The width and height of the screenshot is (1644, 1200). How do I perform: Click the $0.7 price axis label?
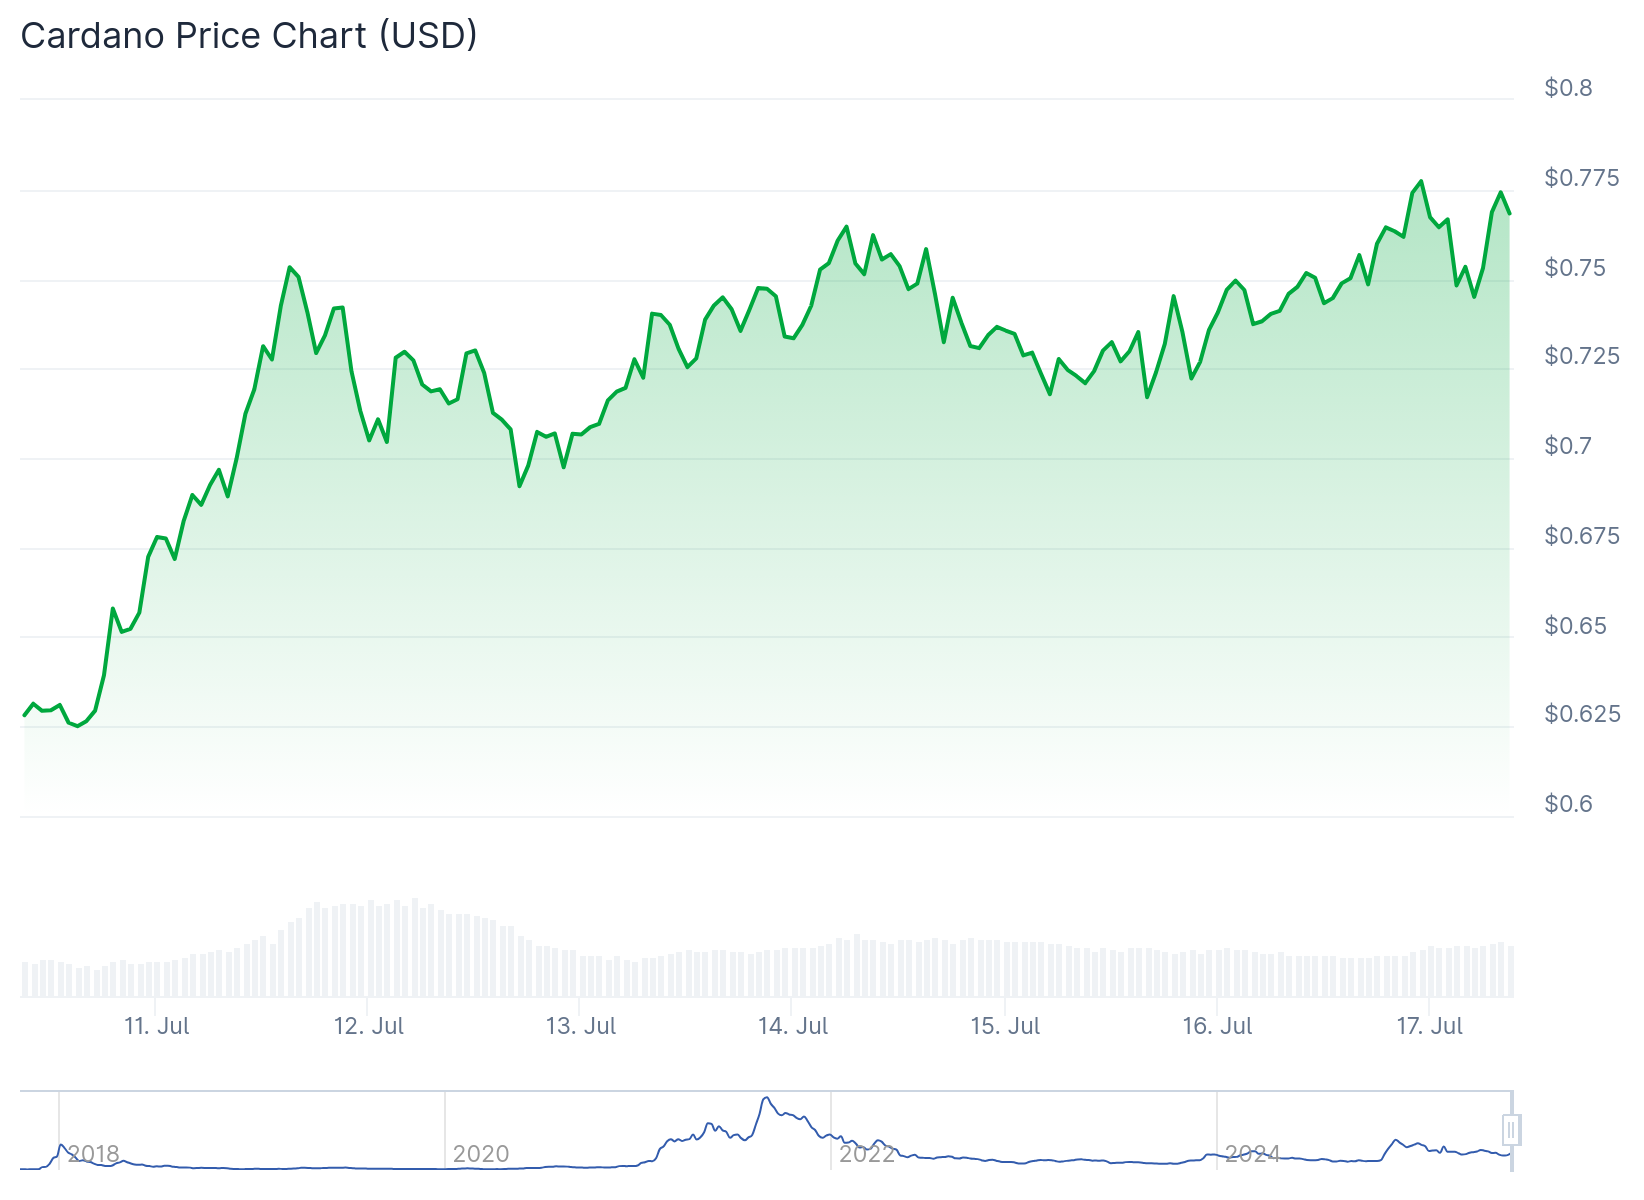click(1568, 446)
